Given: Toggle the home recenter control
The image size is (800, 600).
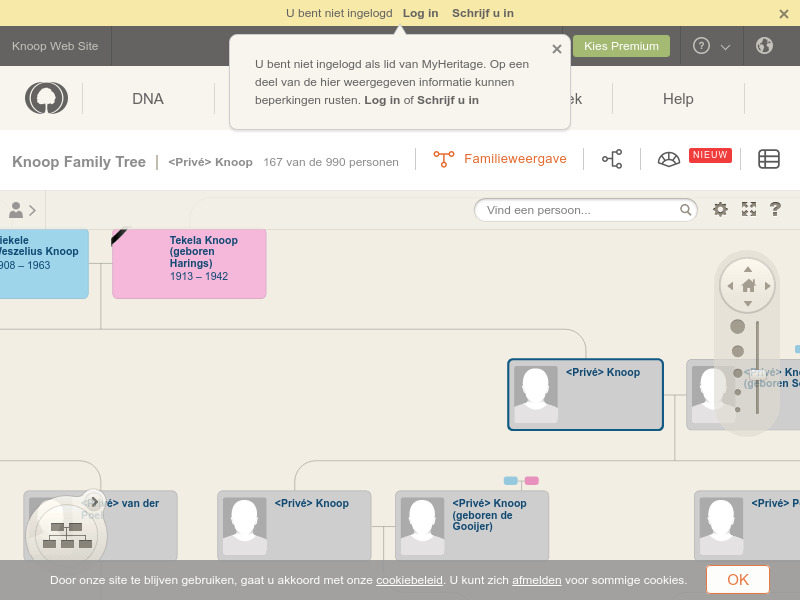Looking at the screenshot, I should coord(747,284).
